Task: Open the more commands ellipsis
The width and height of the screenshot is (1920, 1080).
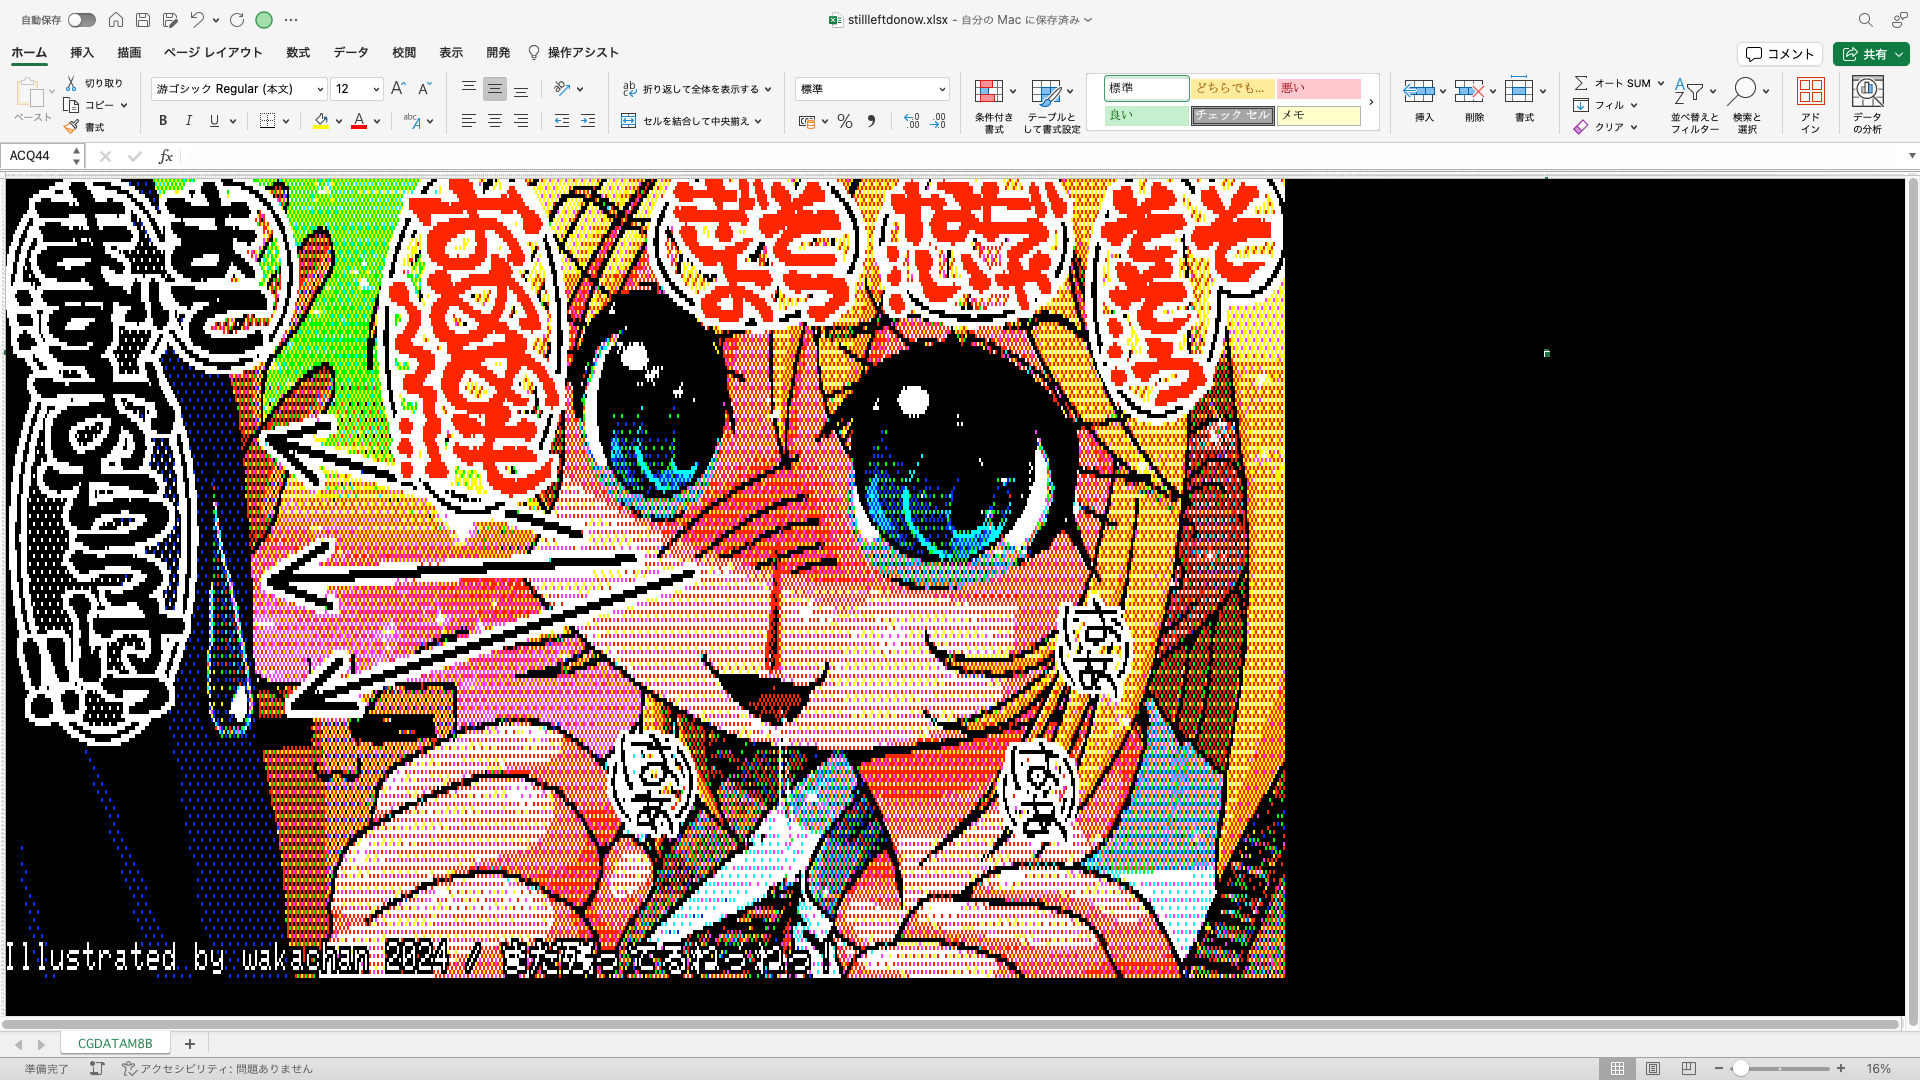Action: pos(291,20)
